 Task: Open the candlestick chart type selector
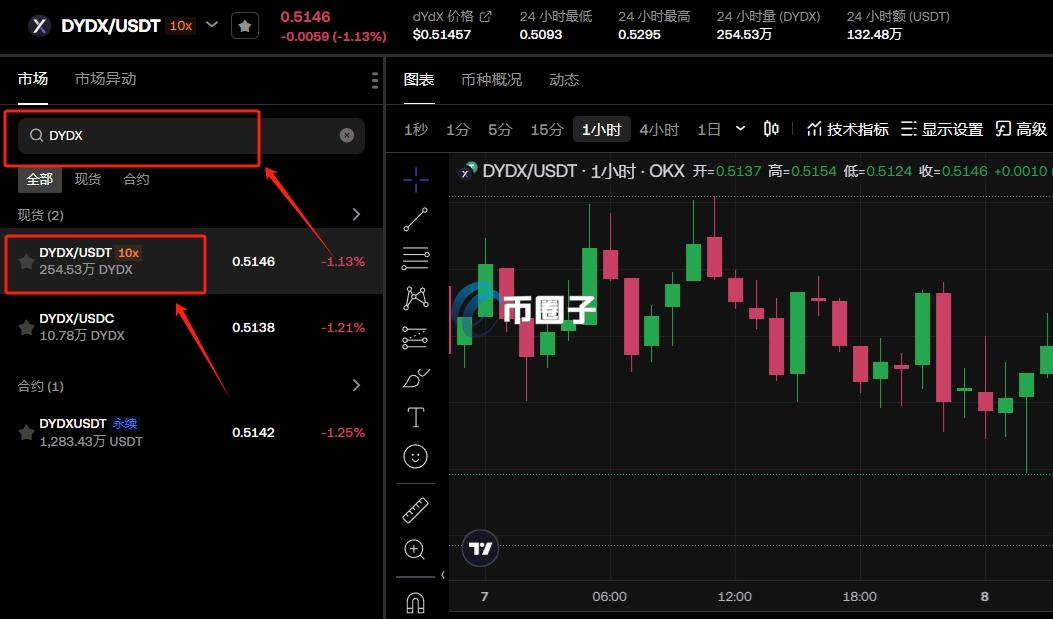pos(771,129)
